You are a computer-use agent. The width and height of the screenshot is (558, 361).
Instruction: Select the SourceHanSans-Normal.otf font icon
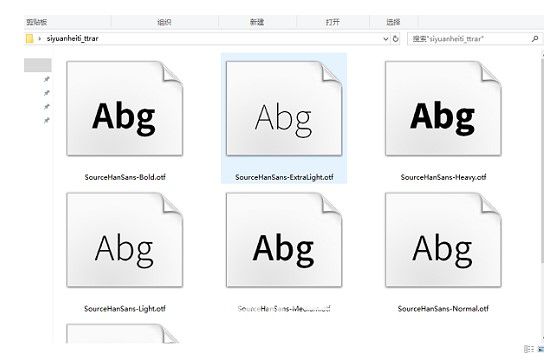click(443, 240)
